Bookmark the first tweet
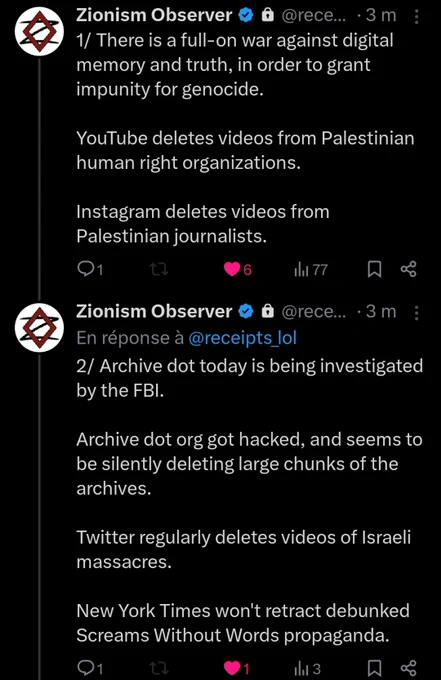This screenshot has height=680, width=441. point(374,269)
